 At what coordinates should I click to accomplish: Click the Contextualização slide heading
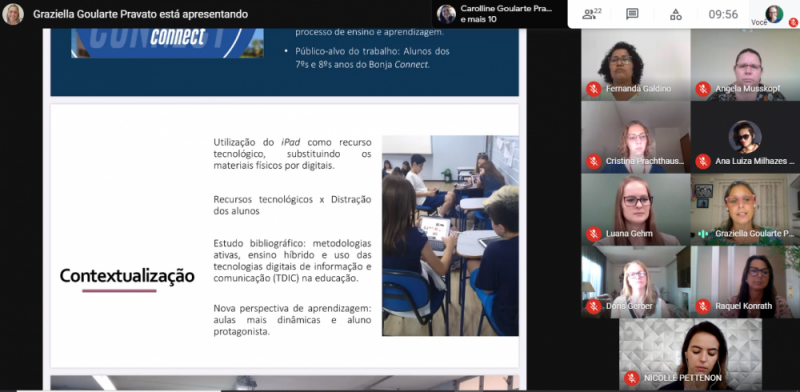(127, 276)
